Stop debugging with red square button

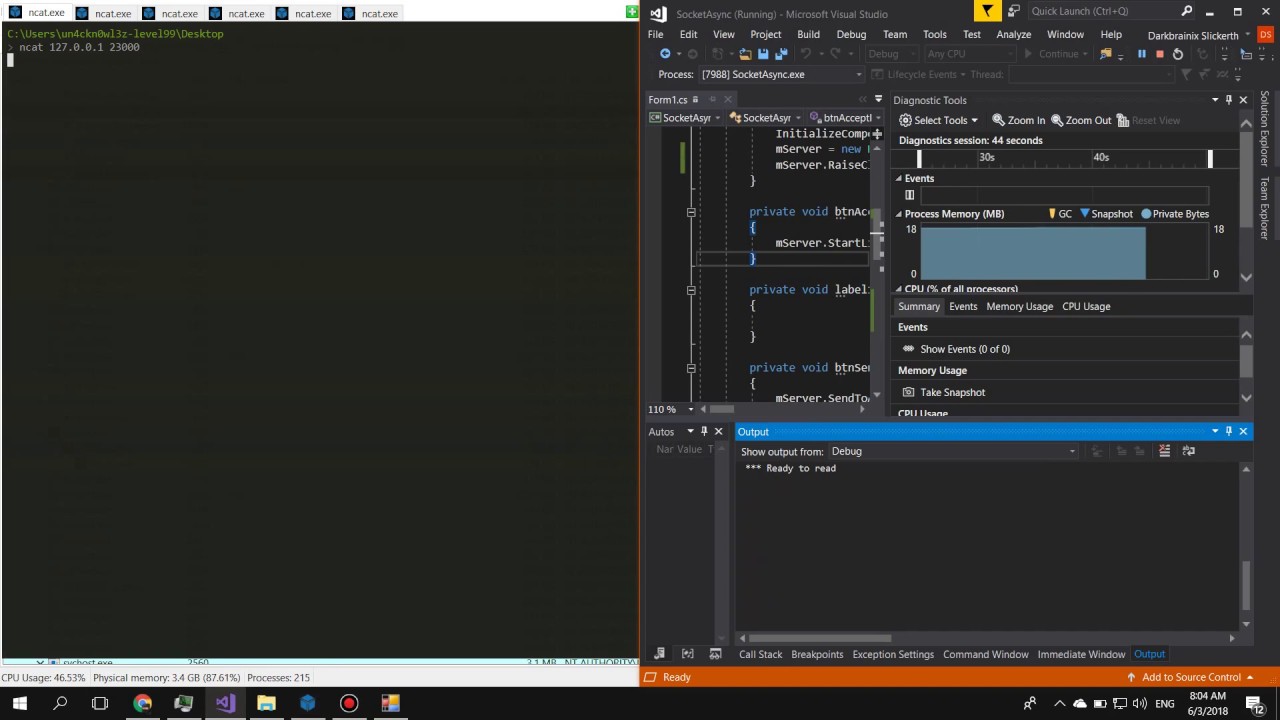(1160, 54)
